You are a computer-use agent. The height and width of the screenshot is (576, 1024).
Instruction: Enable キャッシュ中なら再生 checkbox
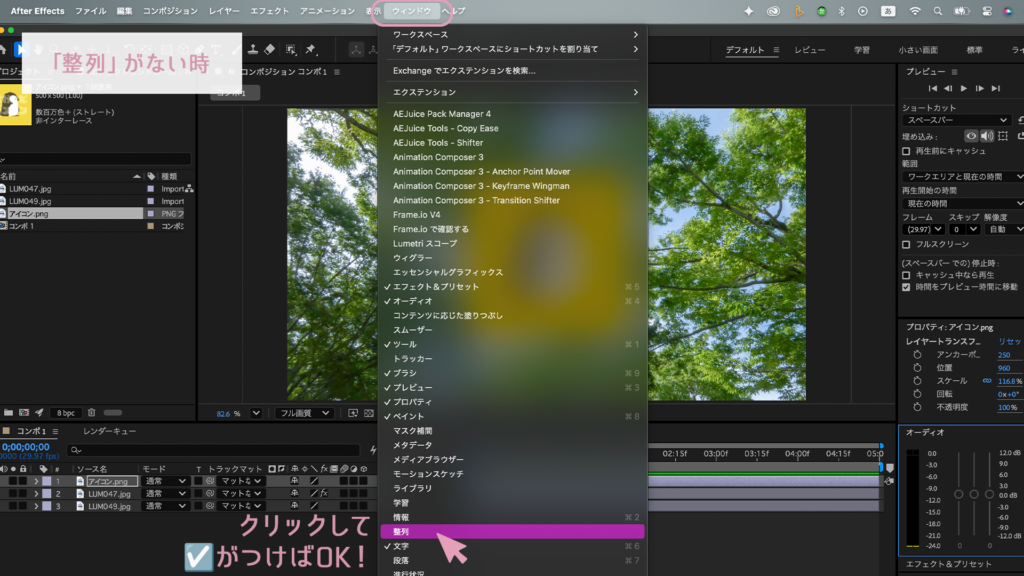[x=906, y=275]
